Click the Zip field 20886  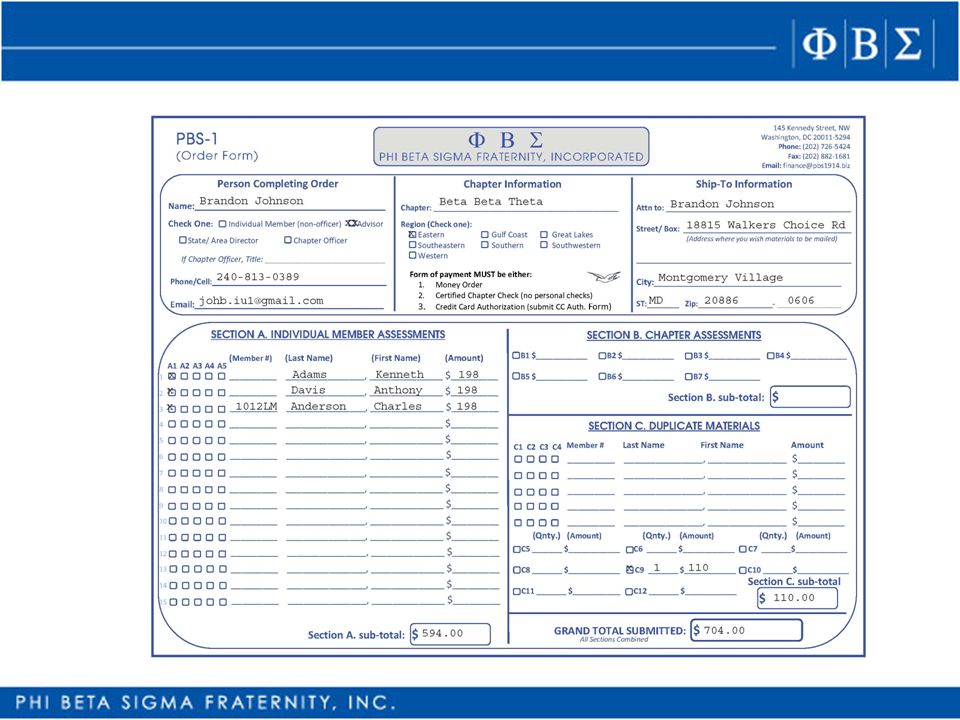[735, 301]
